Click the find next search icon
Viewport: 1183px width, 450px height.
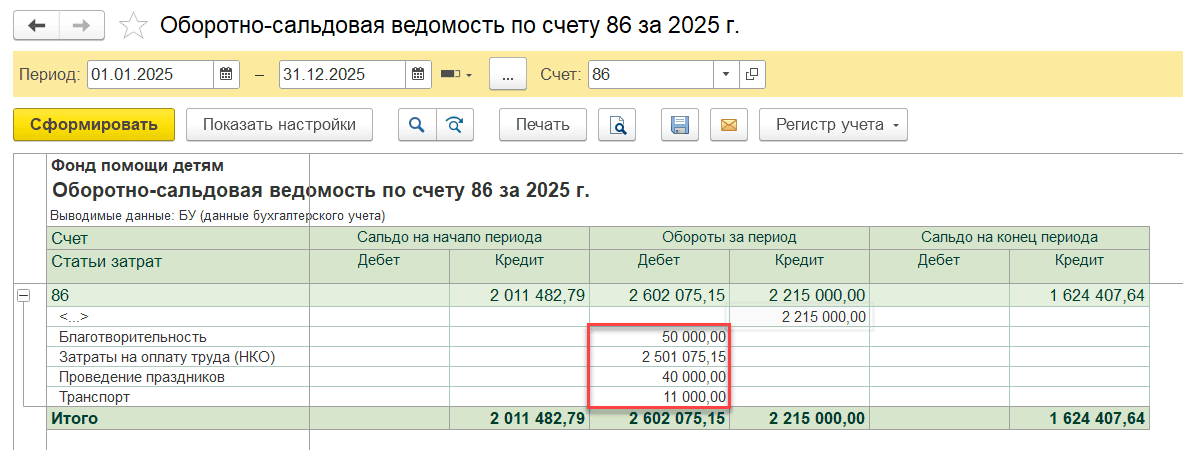click(455, 125)
